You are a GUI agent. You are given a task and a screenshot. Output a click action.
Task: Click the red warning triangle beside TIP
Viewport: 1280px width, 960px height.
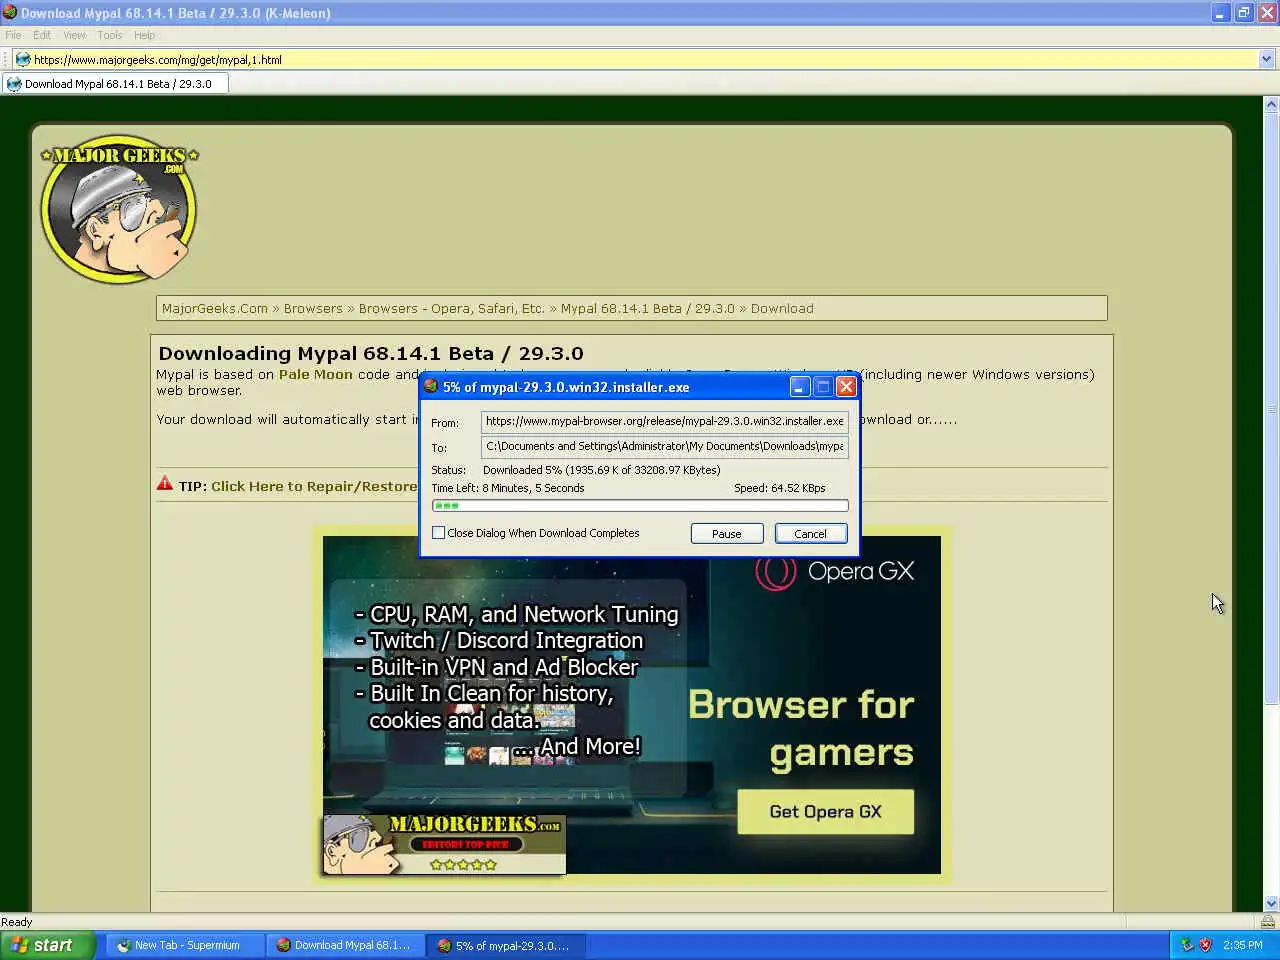(165, 485)
